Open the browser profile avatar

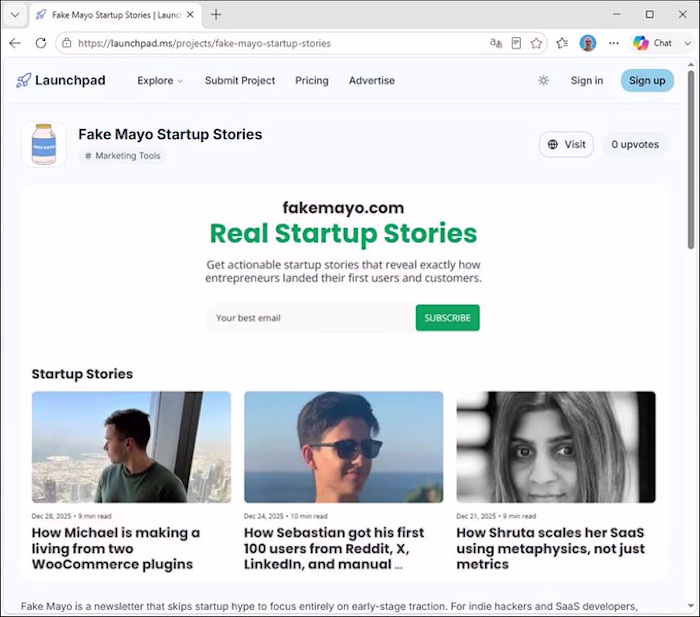click(588, 43)
